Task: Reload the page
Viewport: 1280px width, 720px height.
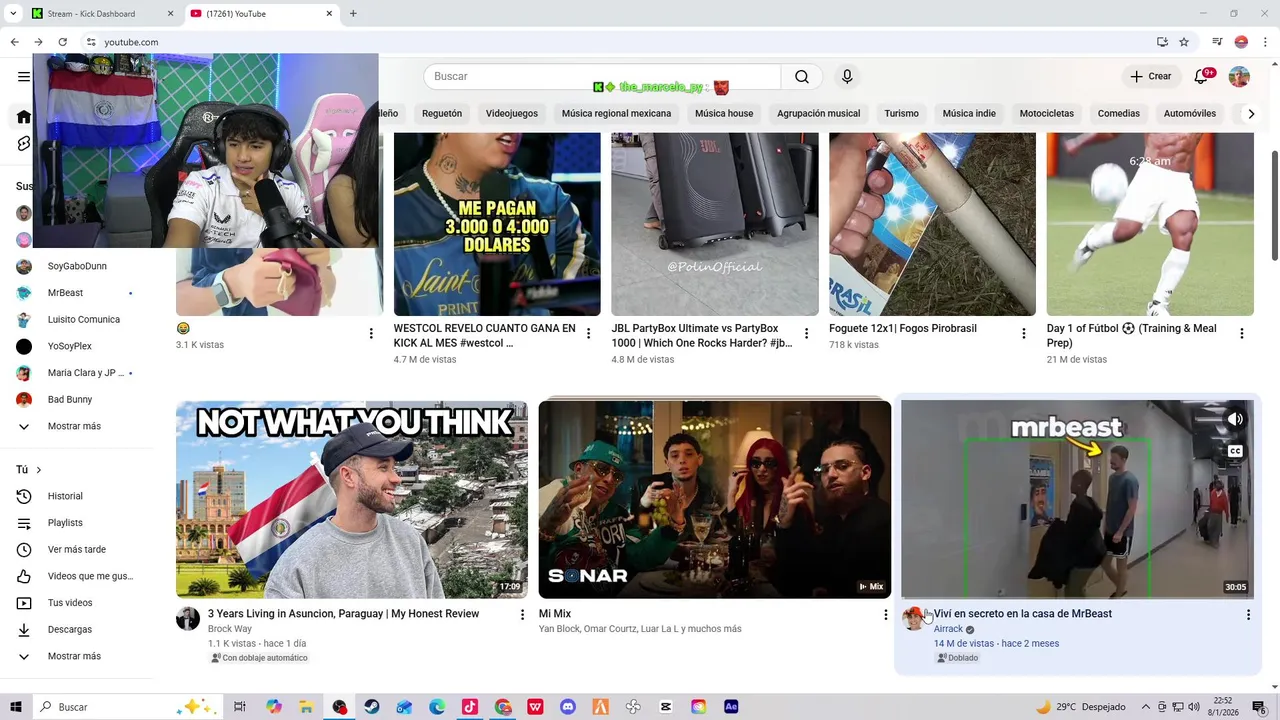Action: tap(62, 42)
